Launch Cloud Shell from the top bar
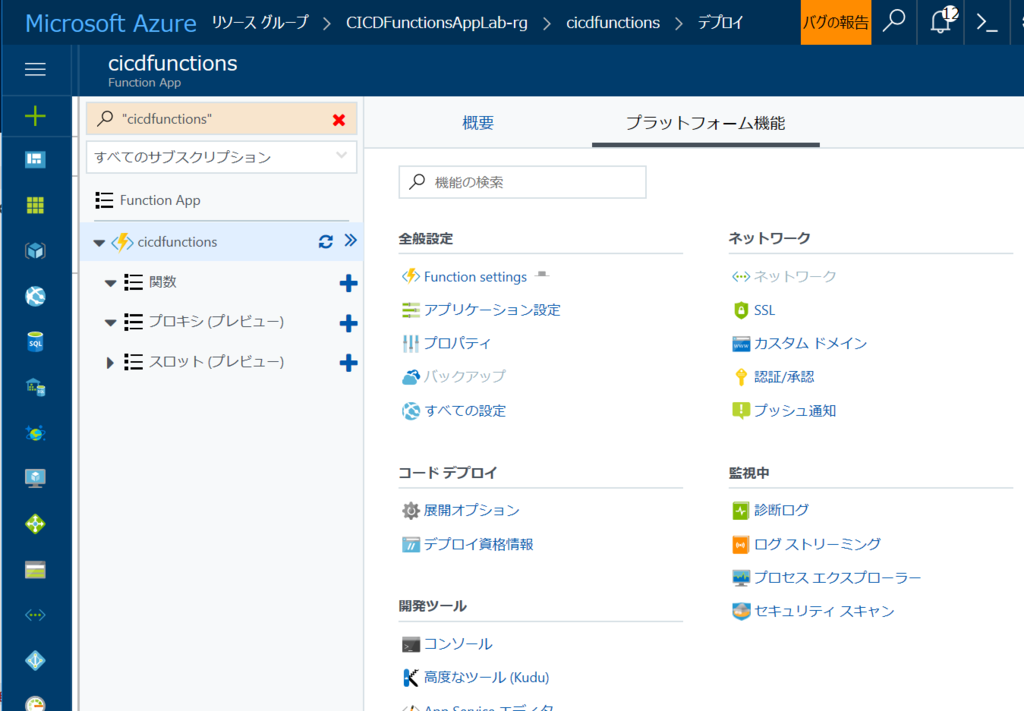Viewport: 1024px width, 711px height. [x=987, y=23]
